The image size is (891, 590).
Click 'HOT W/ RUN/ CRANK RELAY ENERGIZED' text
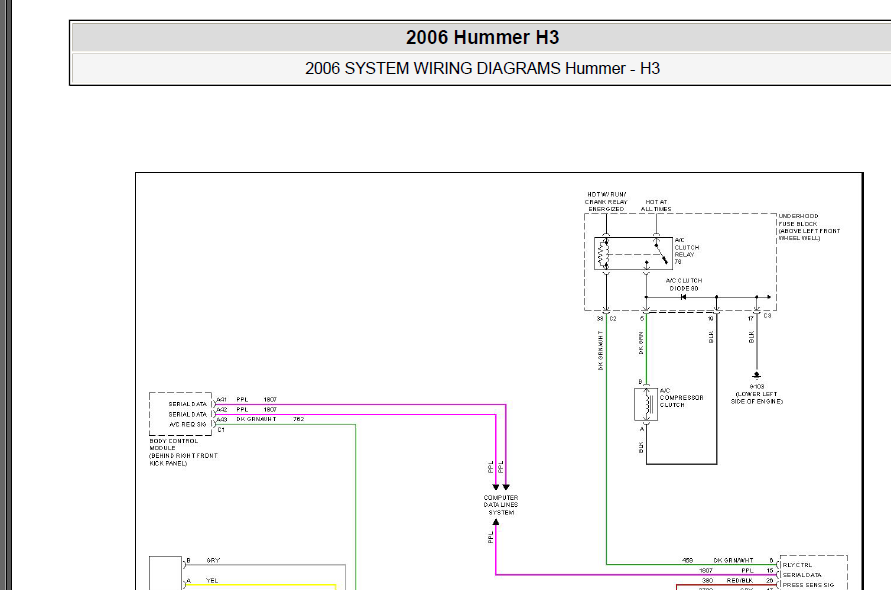(x=606, y=201)
